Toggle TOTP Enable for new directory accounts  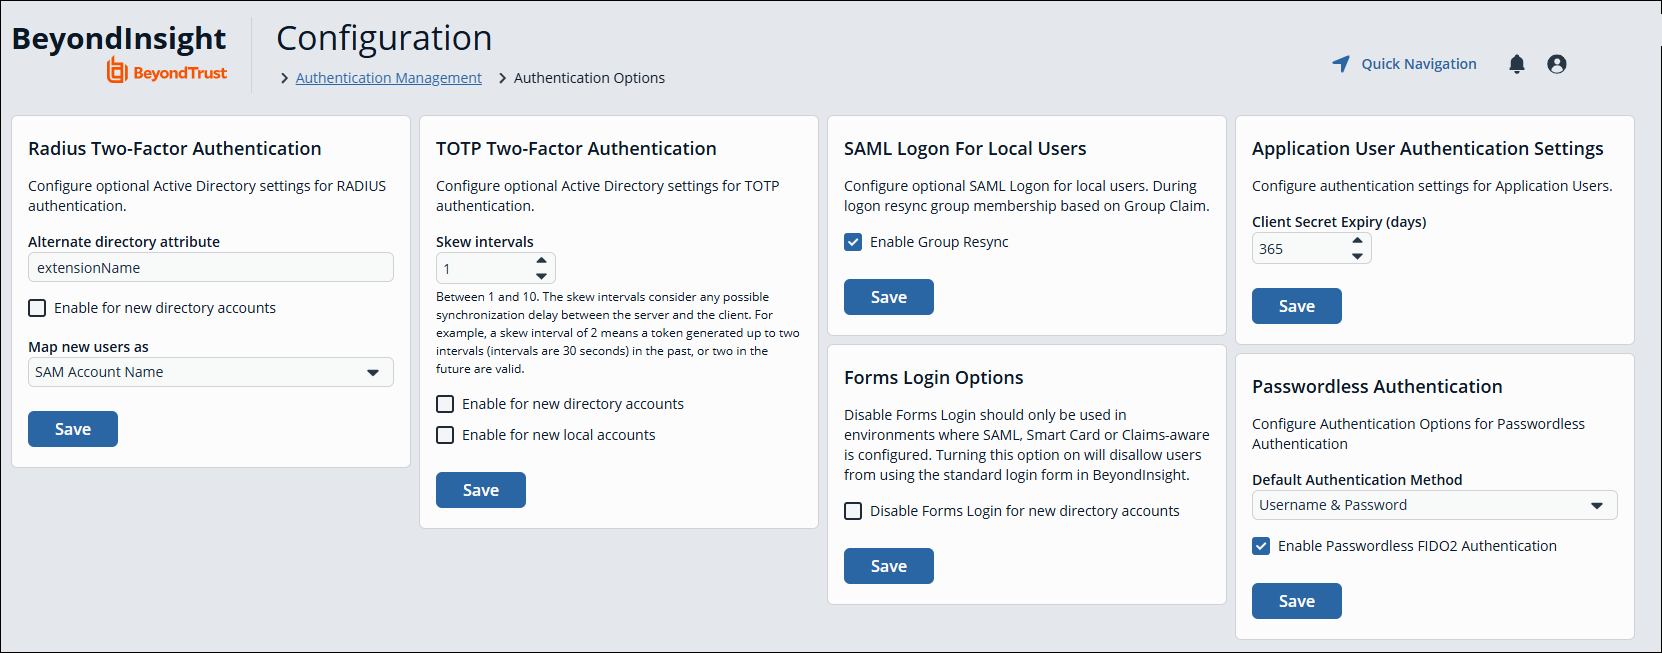445,404
